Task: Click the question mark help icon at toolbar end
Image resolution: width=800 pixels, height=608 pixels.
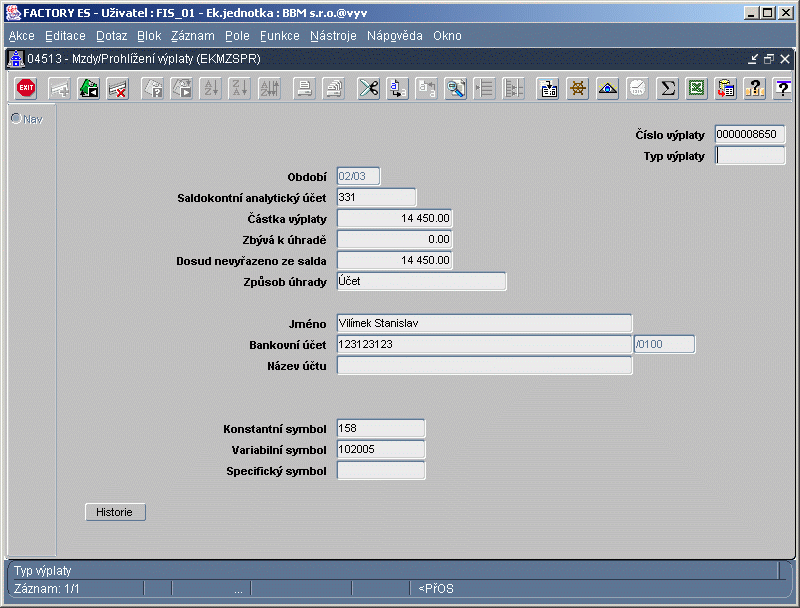Action: (x=783, y=88)
